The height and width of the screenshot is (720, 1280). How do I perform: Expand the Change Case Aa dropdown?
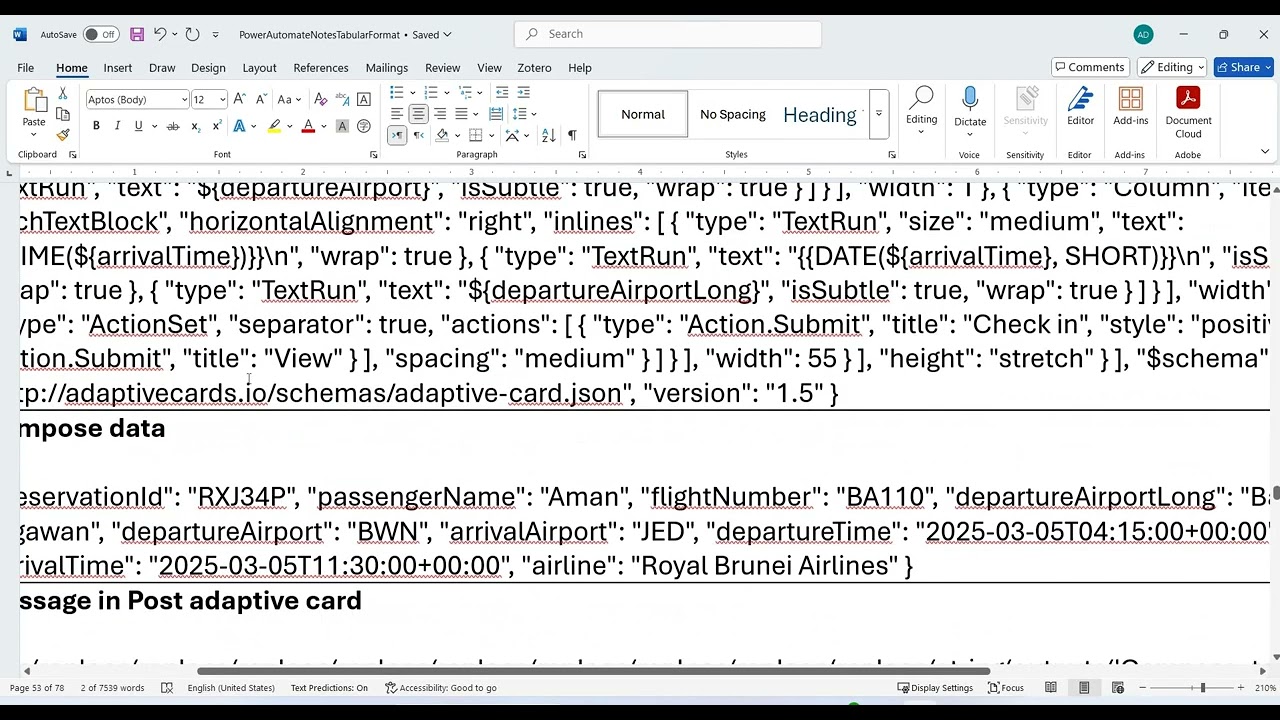299,99
